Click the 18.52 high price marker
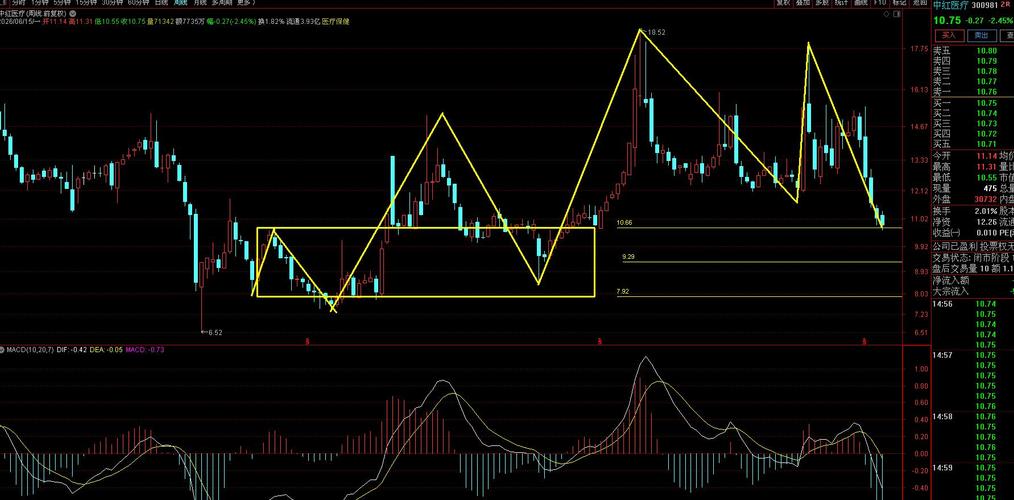 pos(656,32)
